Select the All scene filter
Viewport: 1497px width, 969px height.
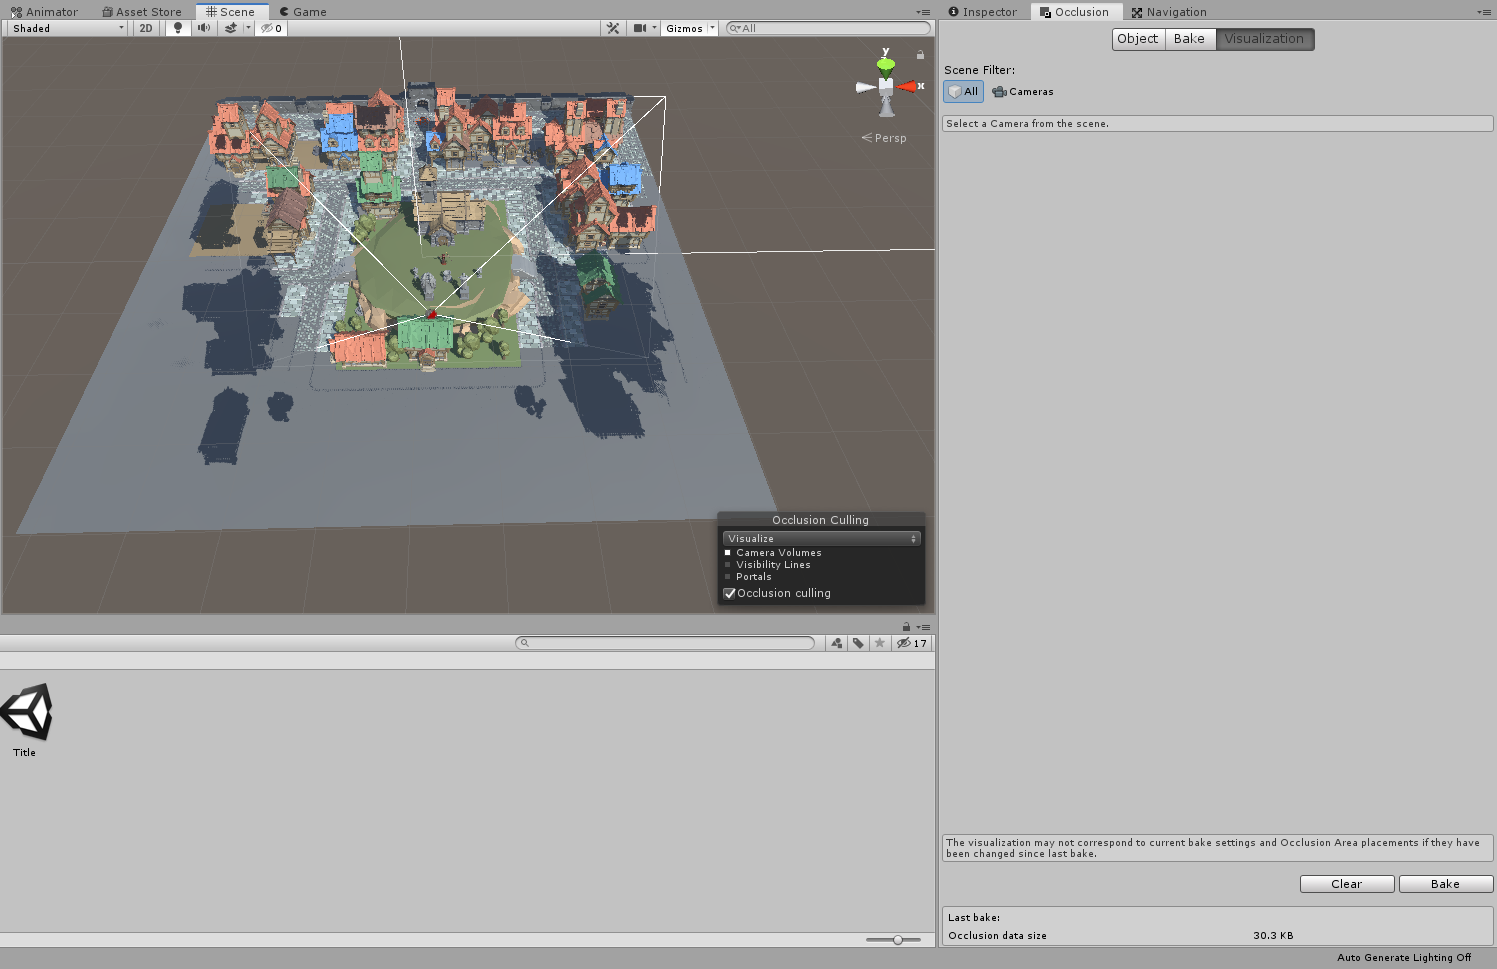[964, 91]
